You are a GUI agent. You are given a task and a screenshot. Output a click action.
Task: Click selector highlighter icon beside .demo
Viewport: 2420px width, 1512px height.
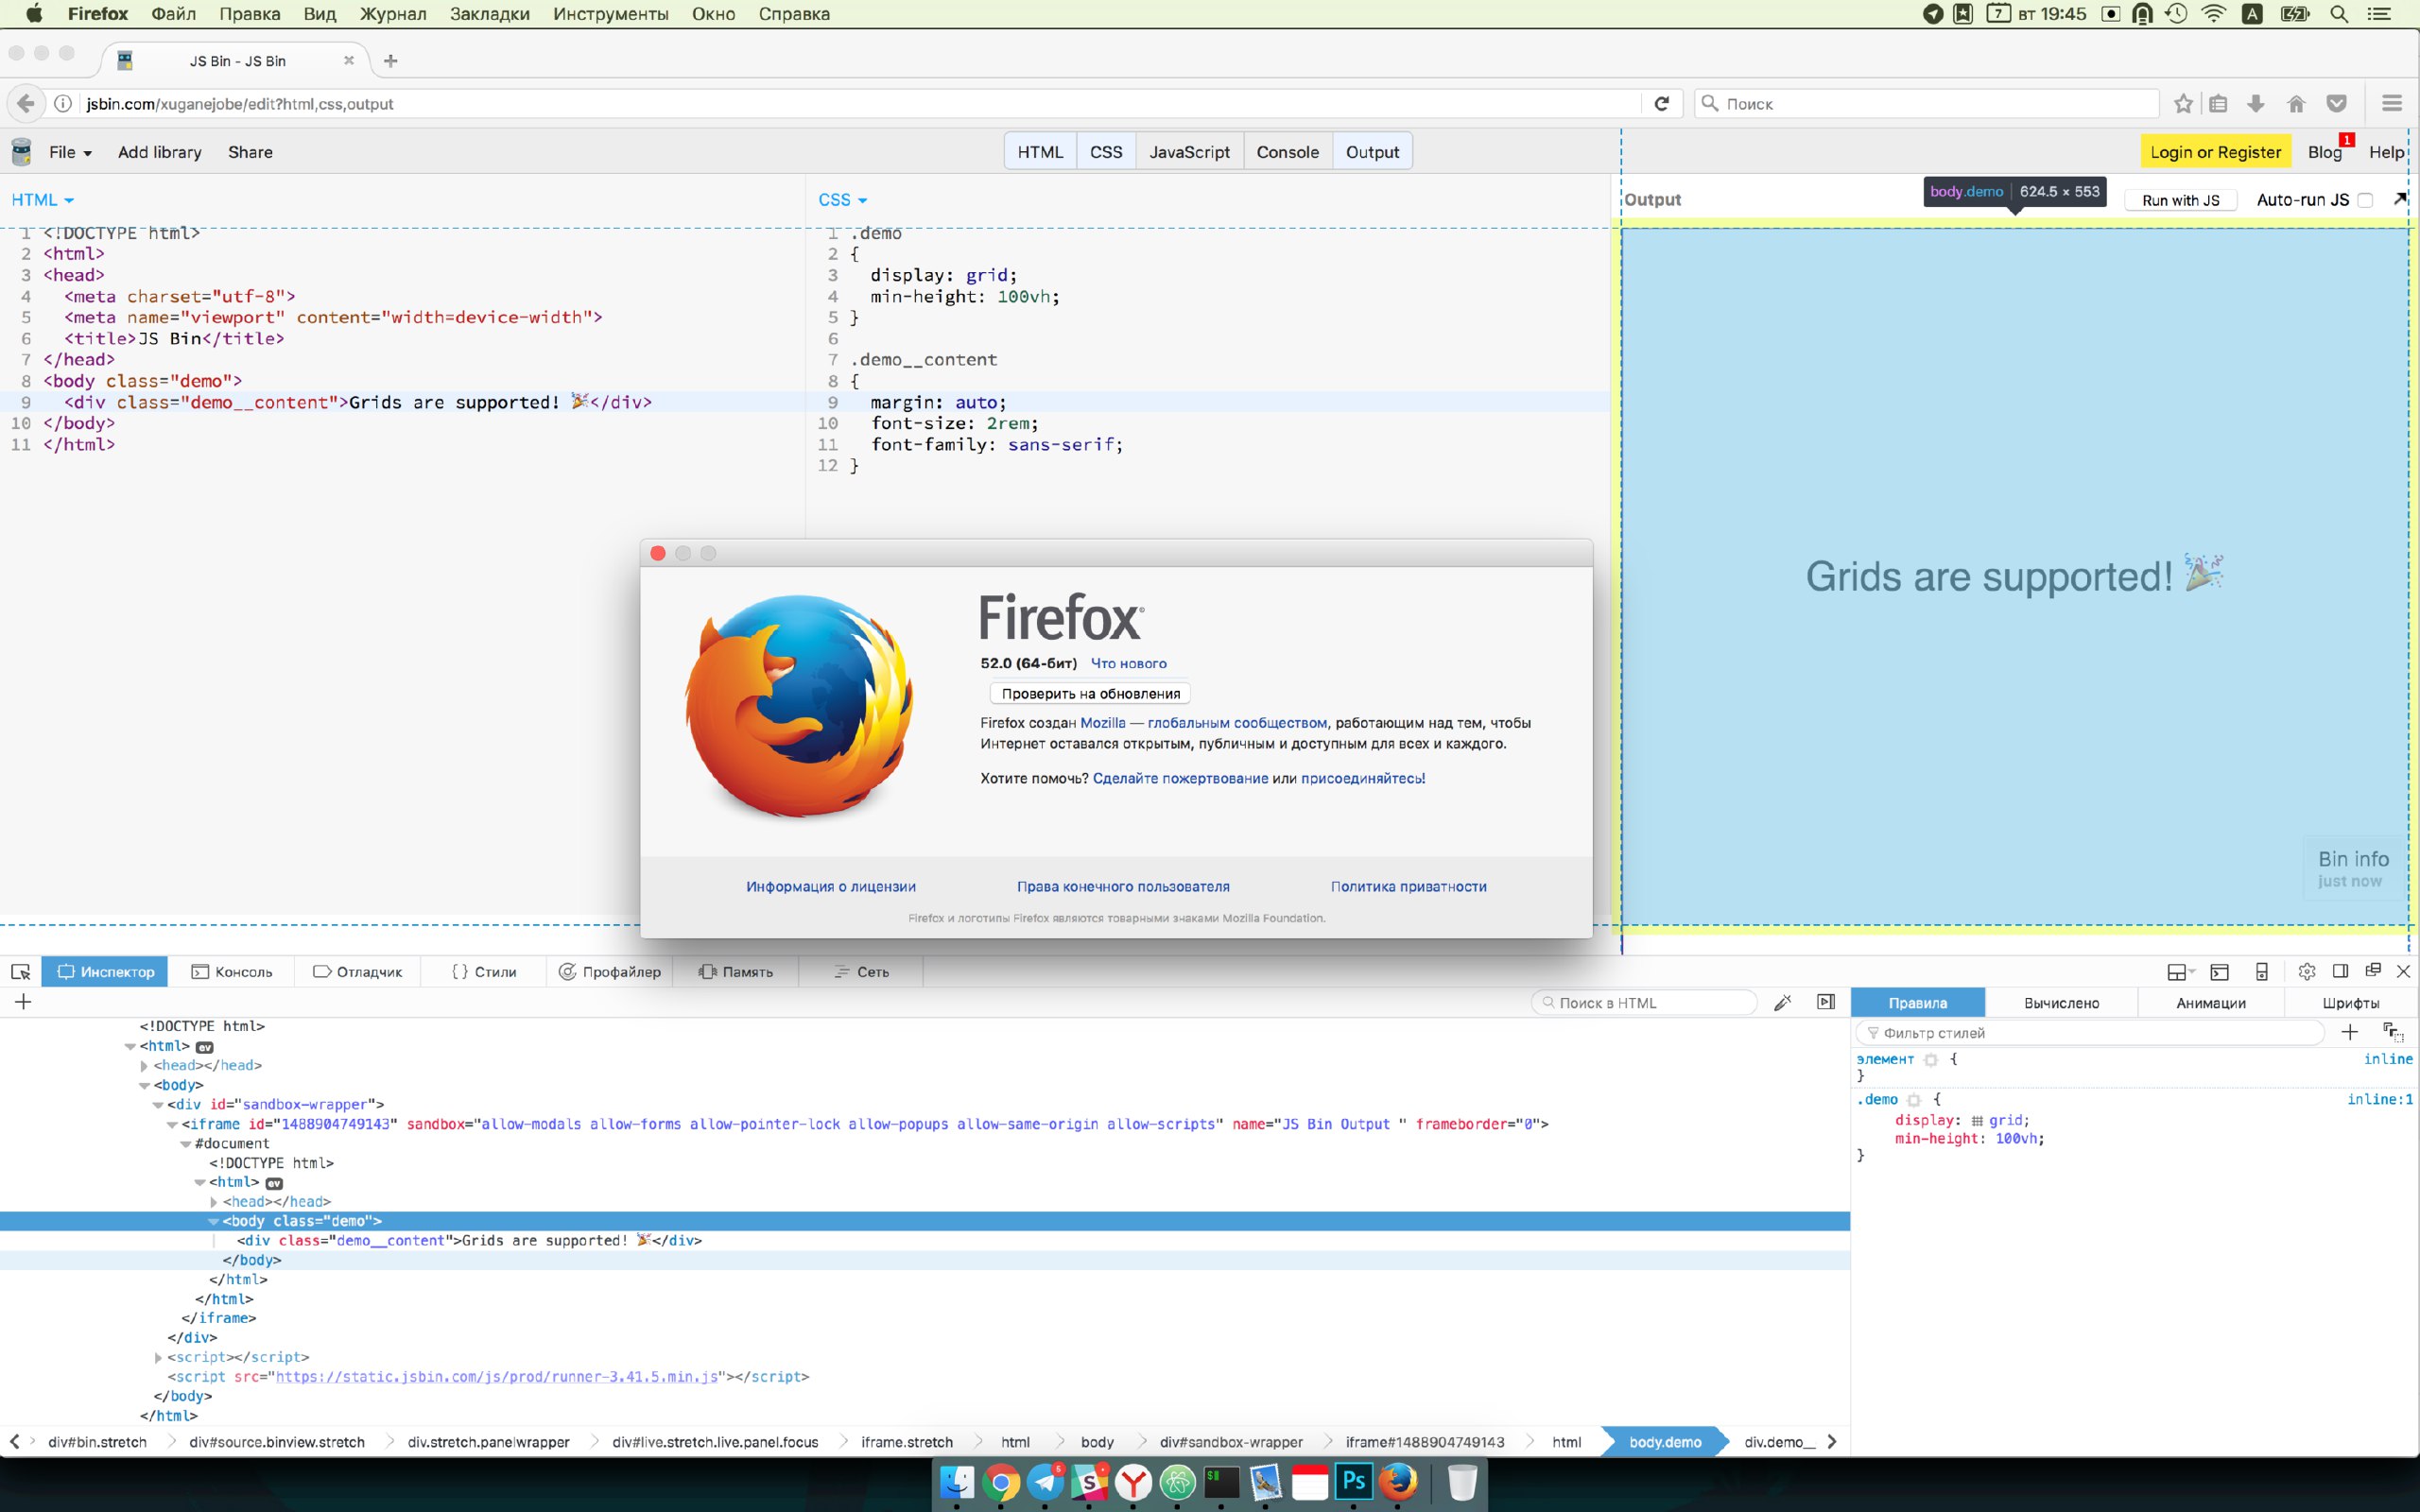tap(1914, 1100)
